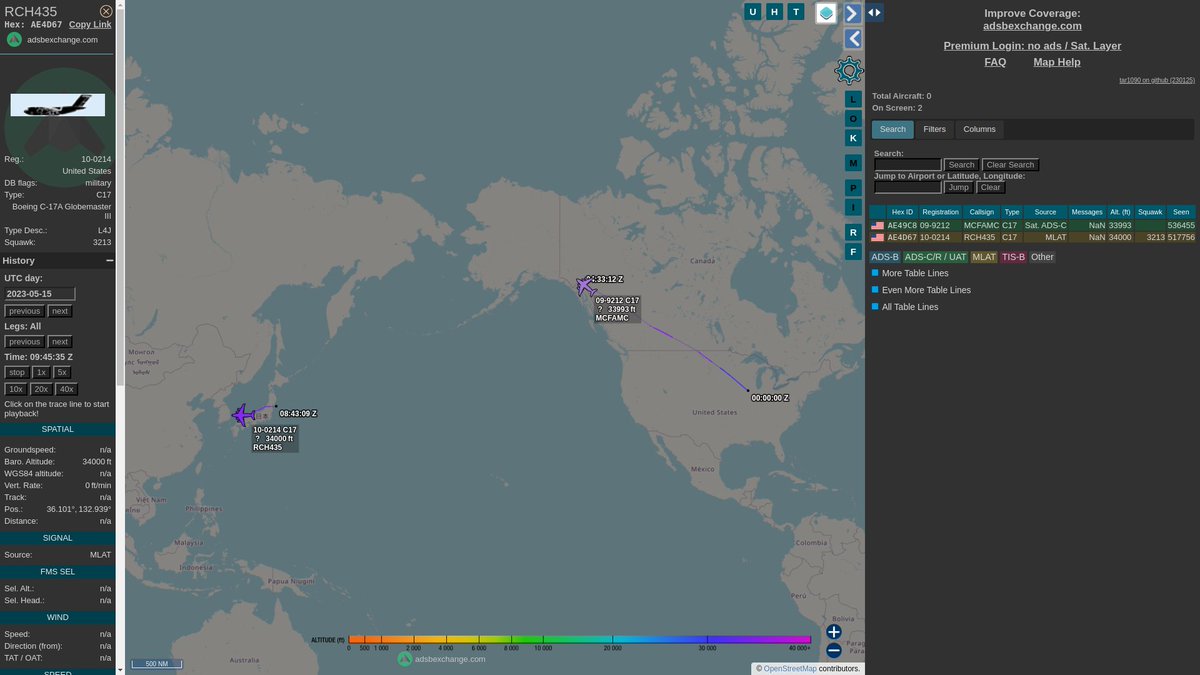Go to previous UTC day
Screen dimensions: 1200x675
pos(25,311)
